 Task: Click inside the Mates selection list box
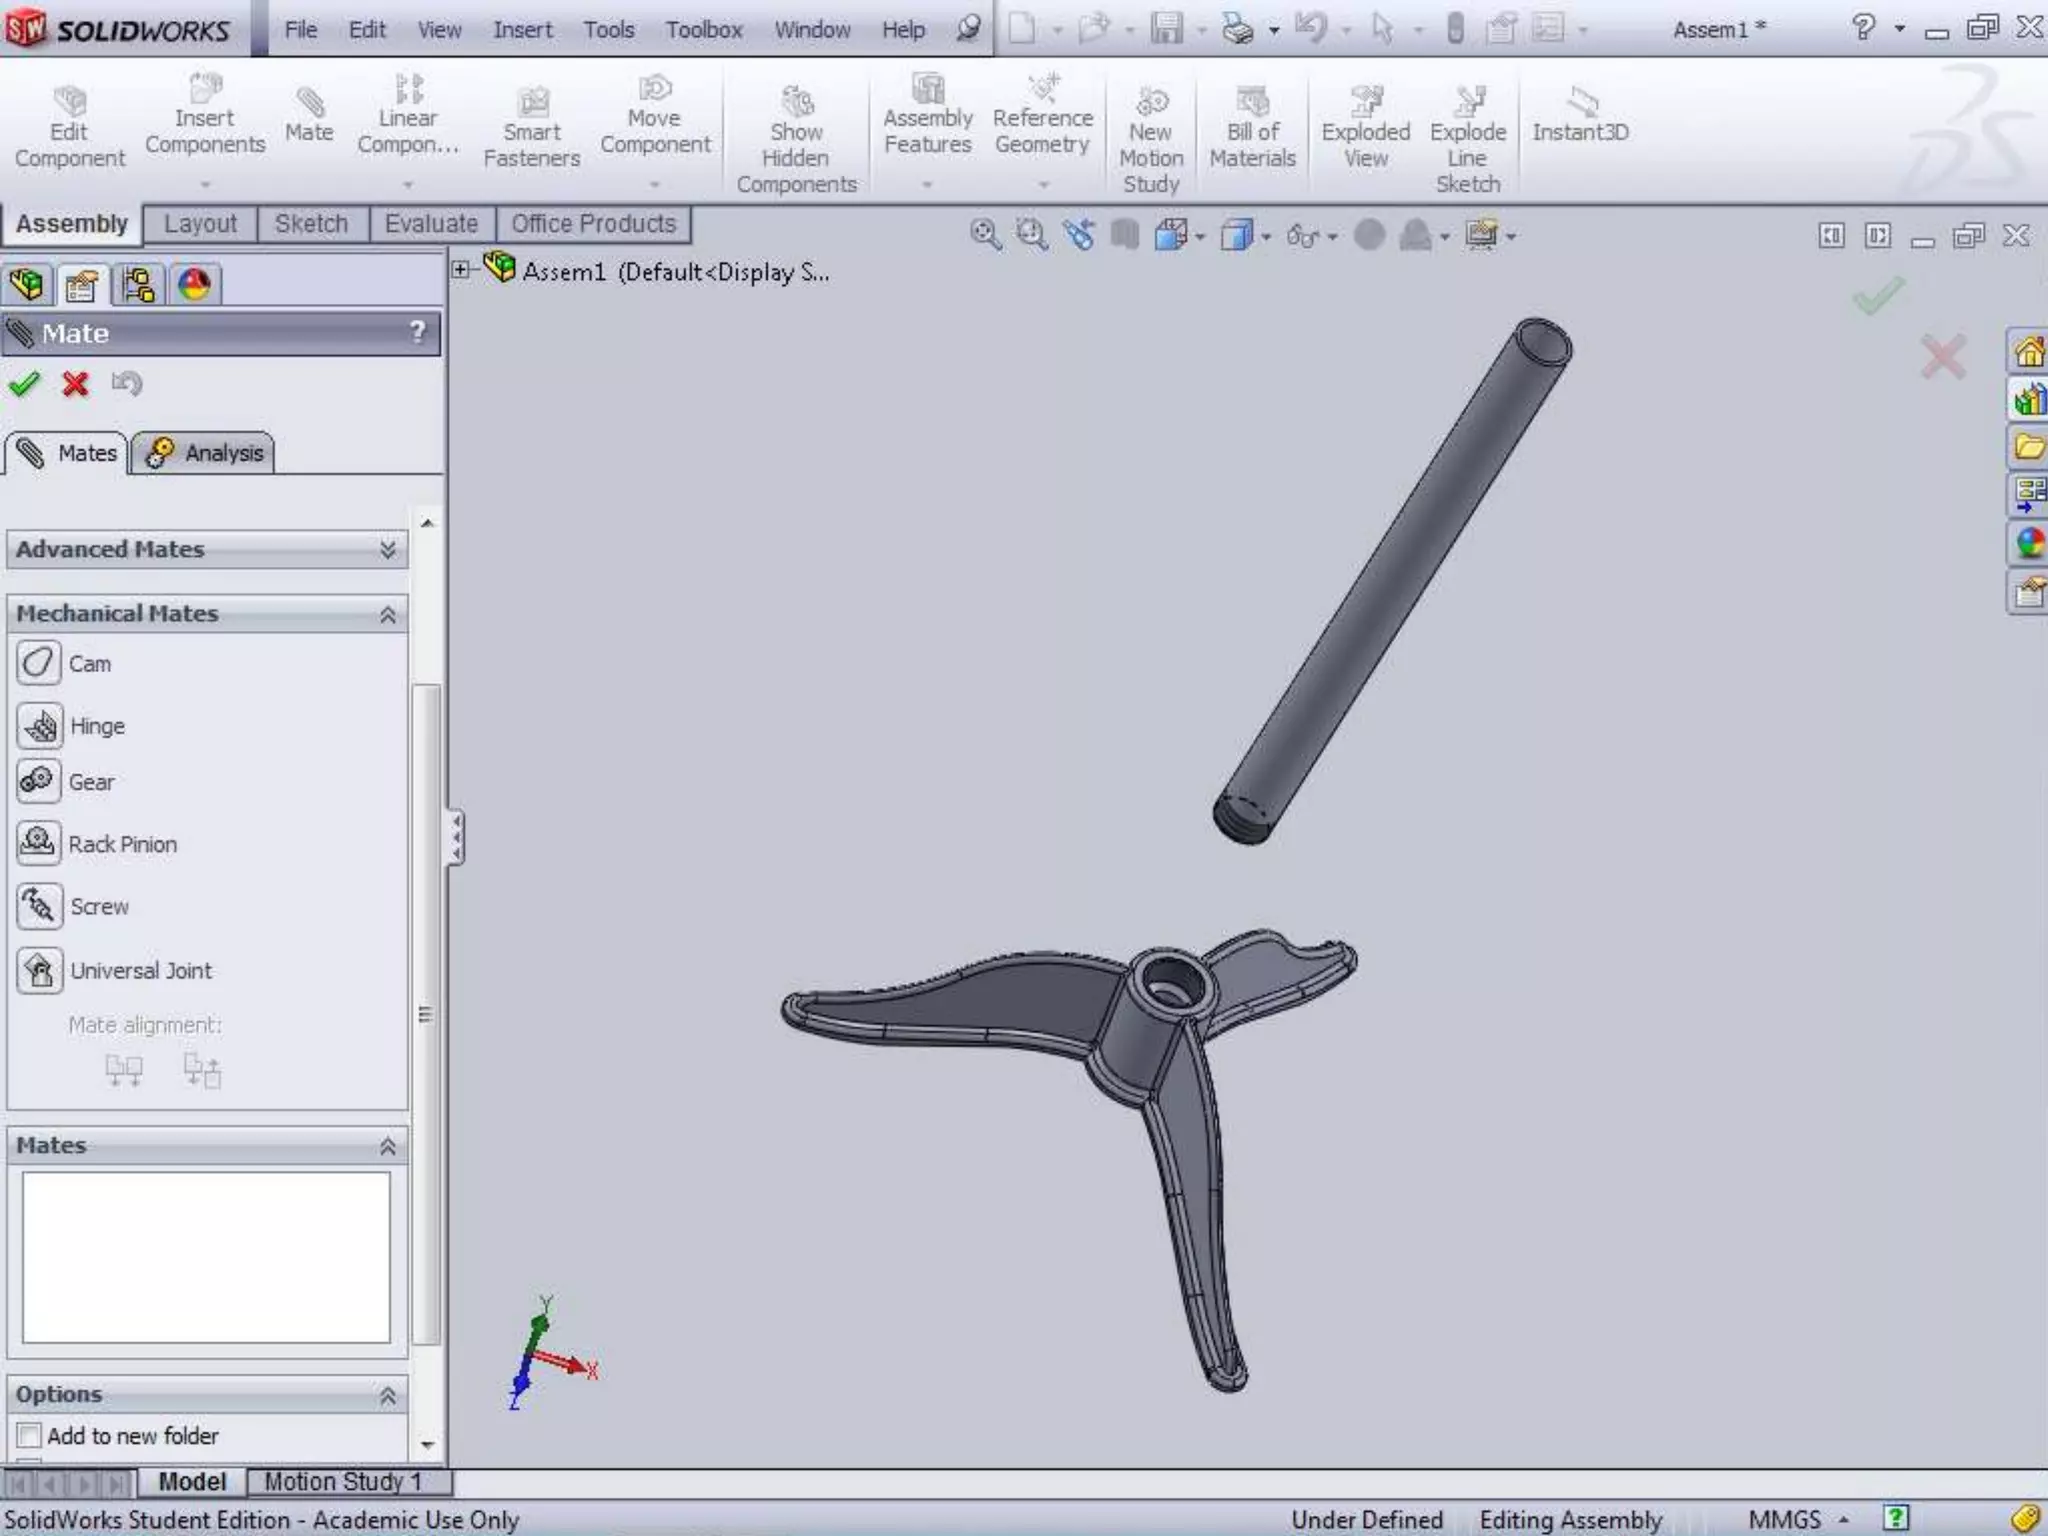(206, 1257)
